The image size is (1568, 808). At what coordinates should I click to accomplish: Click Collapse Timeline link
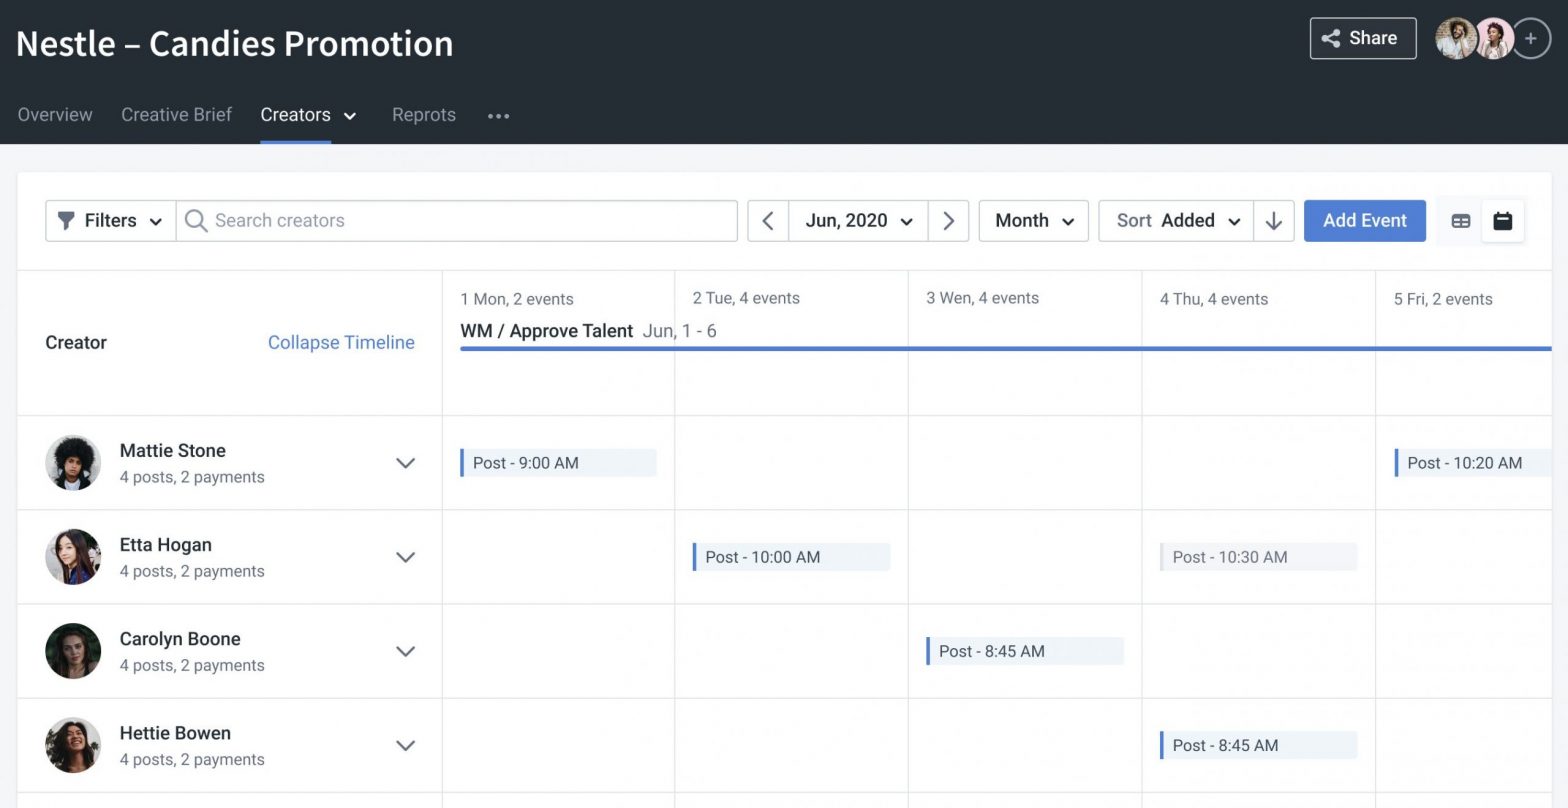(x=341, y=342)
